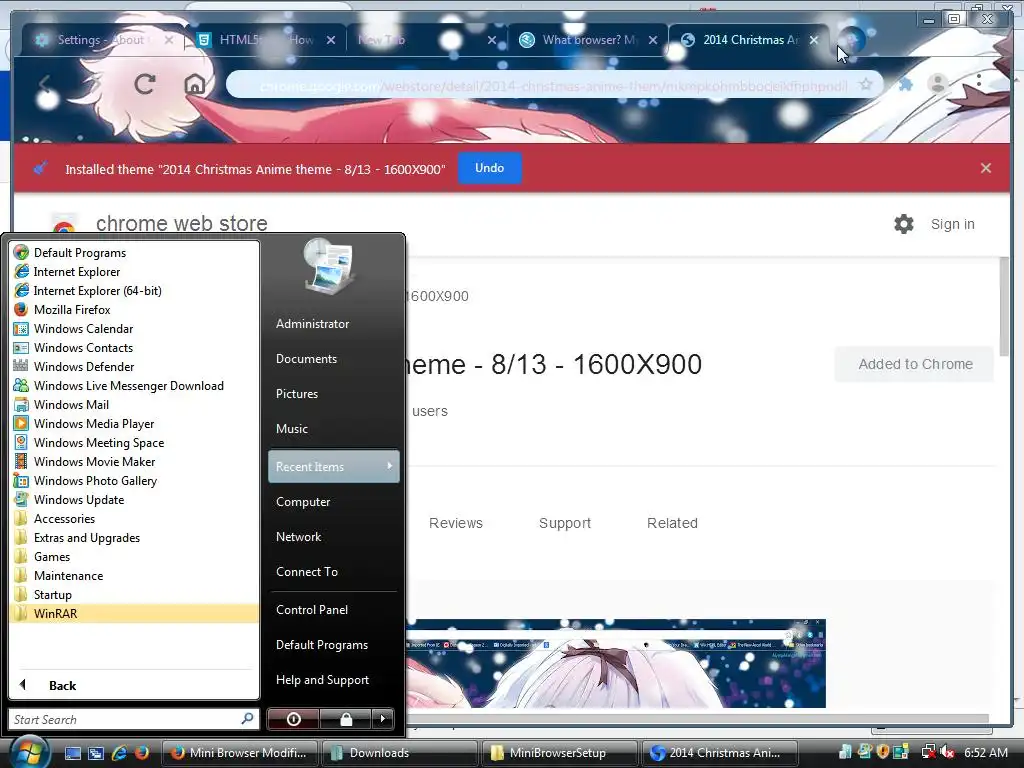Image resolution: width=1024 pixels, height=768 pixels.
Task: Open Chrome Web Store settings gear
Action: click(x=904, y=224)
